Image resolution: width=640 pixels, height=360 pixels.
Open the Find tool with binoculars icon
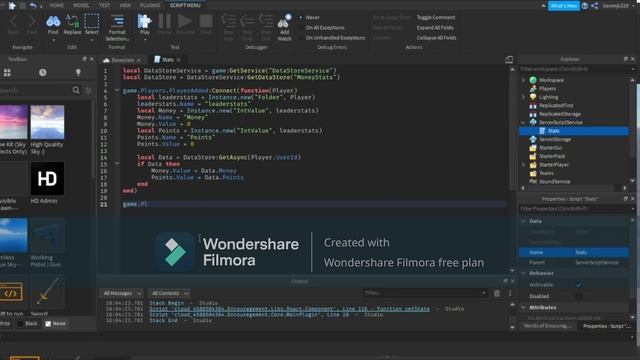53,24
